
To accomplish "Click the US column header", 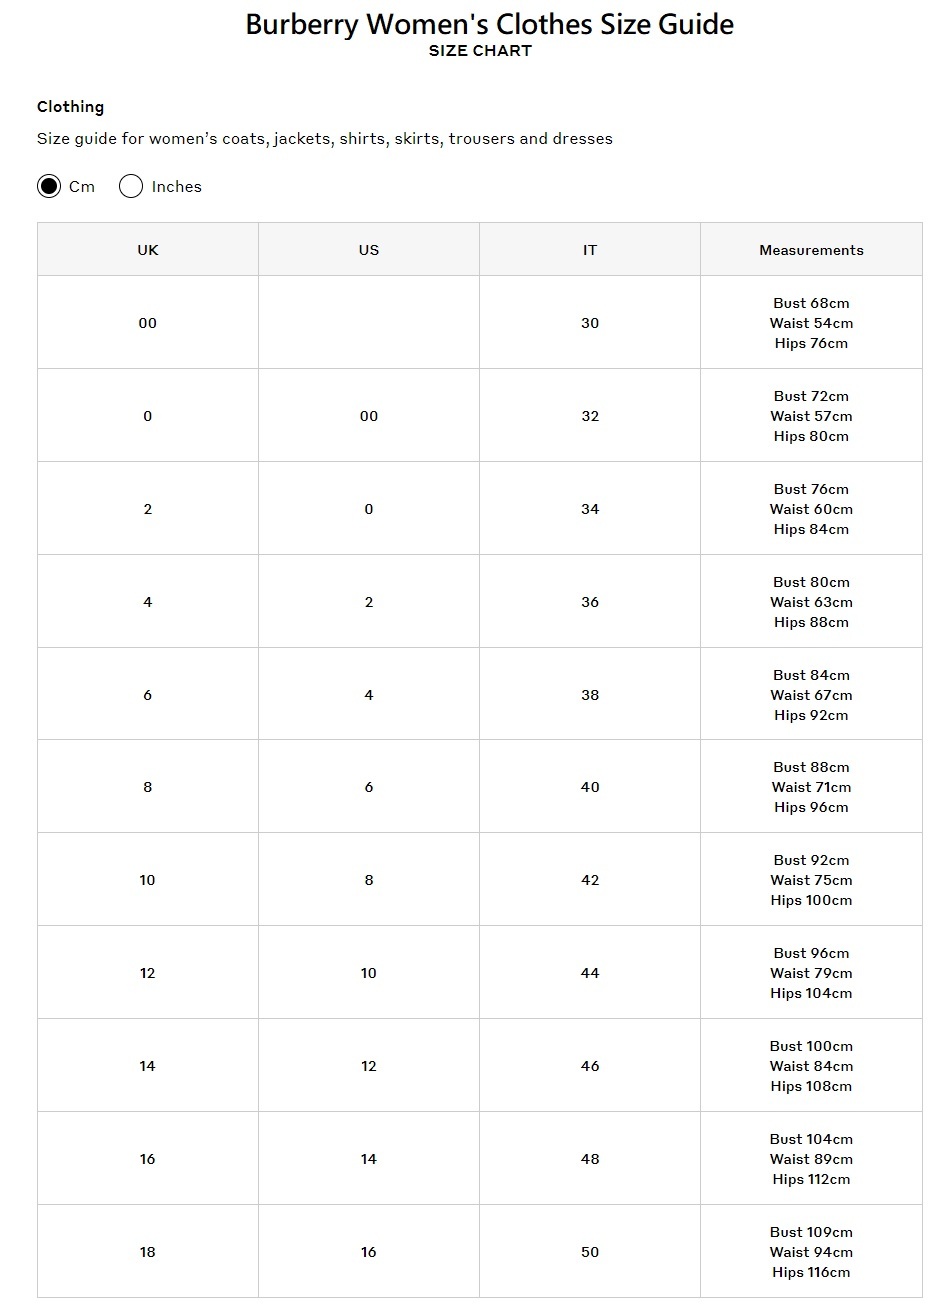I will [369, 250].
